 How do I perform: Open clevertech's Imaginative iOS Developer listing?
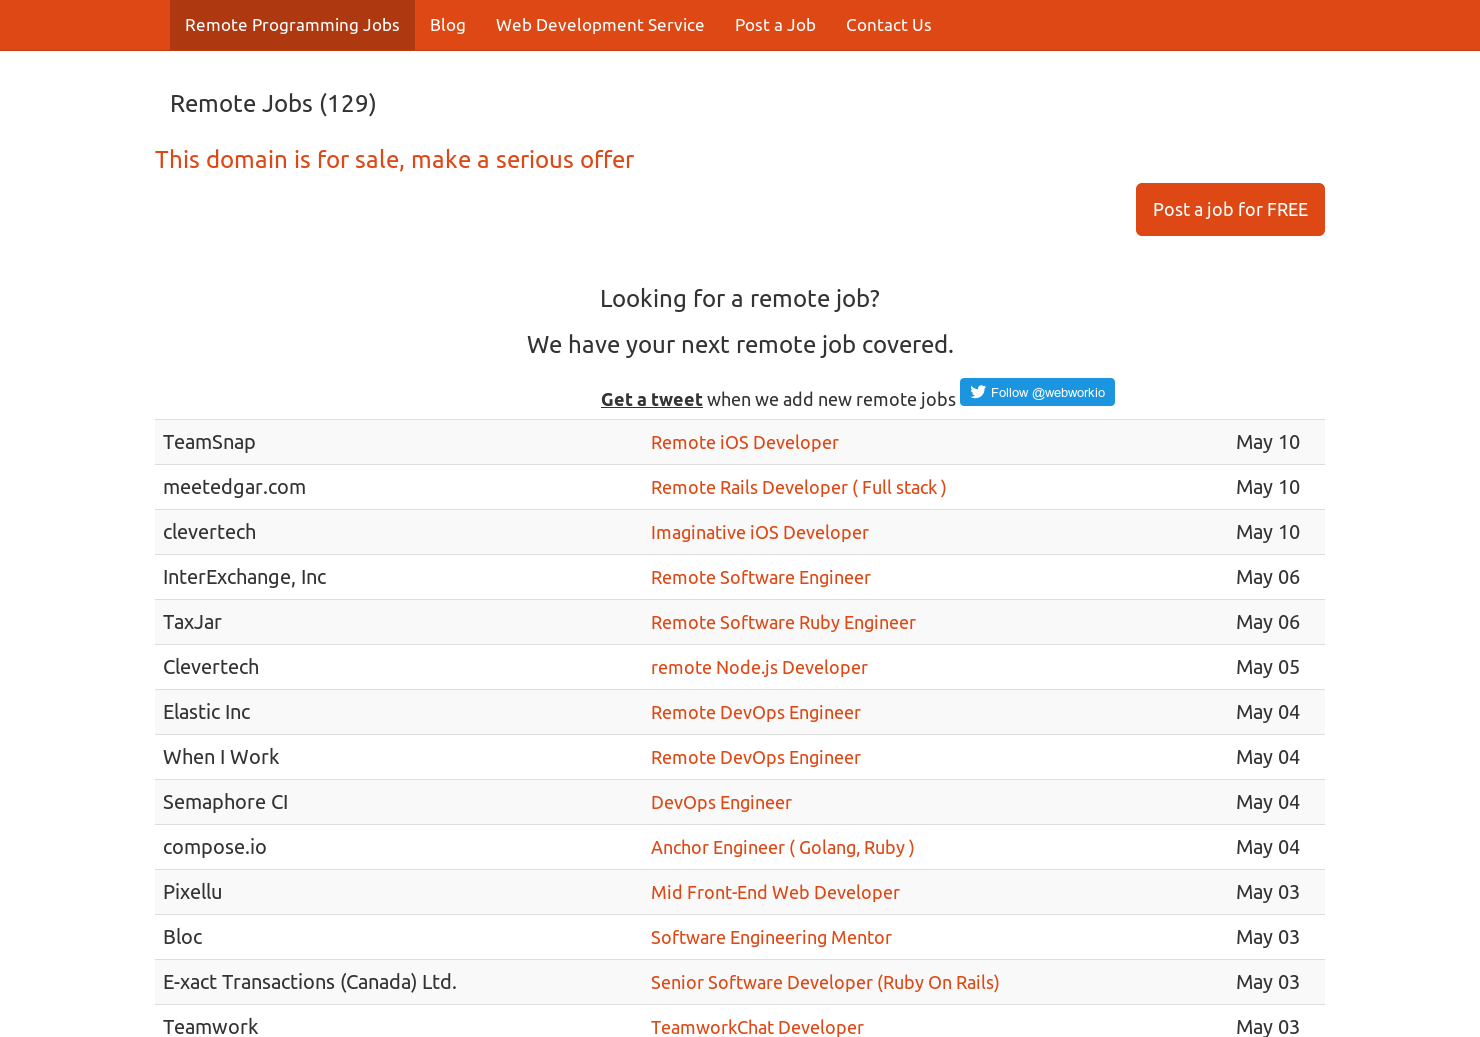pyautogui.click(x=759, y=532)
